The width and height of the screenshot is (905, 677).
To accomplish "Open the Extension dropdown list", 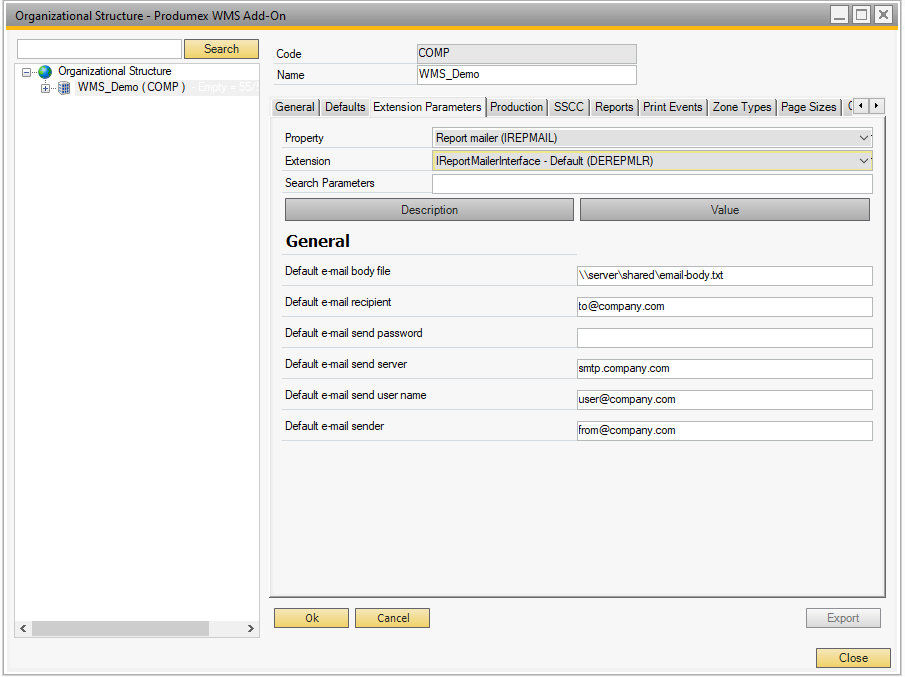I will (x=864, y=161).
